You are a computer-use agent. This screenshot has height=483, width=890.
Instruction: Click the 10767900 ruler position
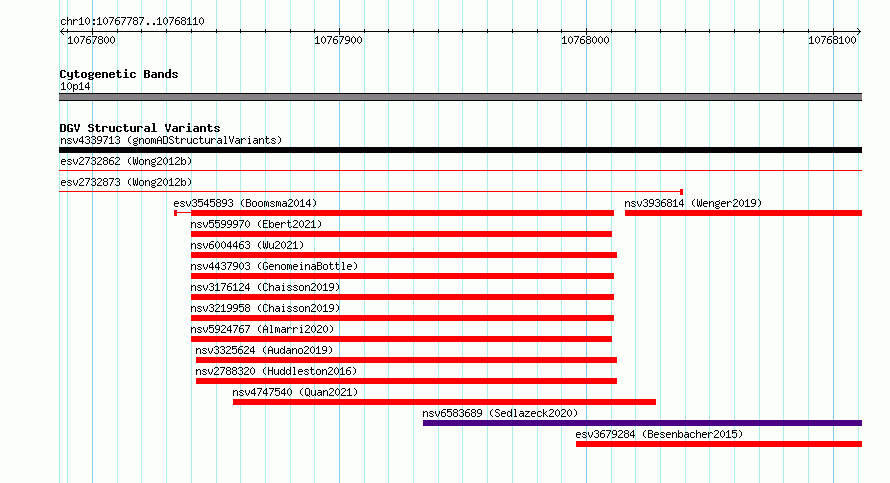coord(338,40)
